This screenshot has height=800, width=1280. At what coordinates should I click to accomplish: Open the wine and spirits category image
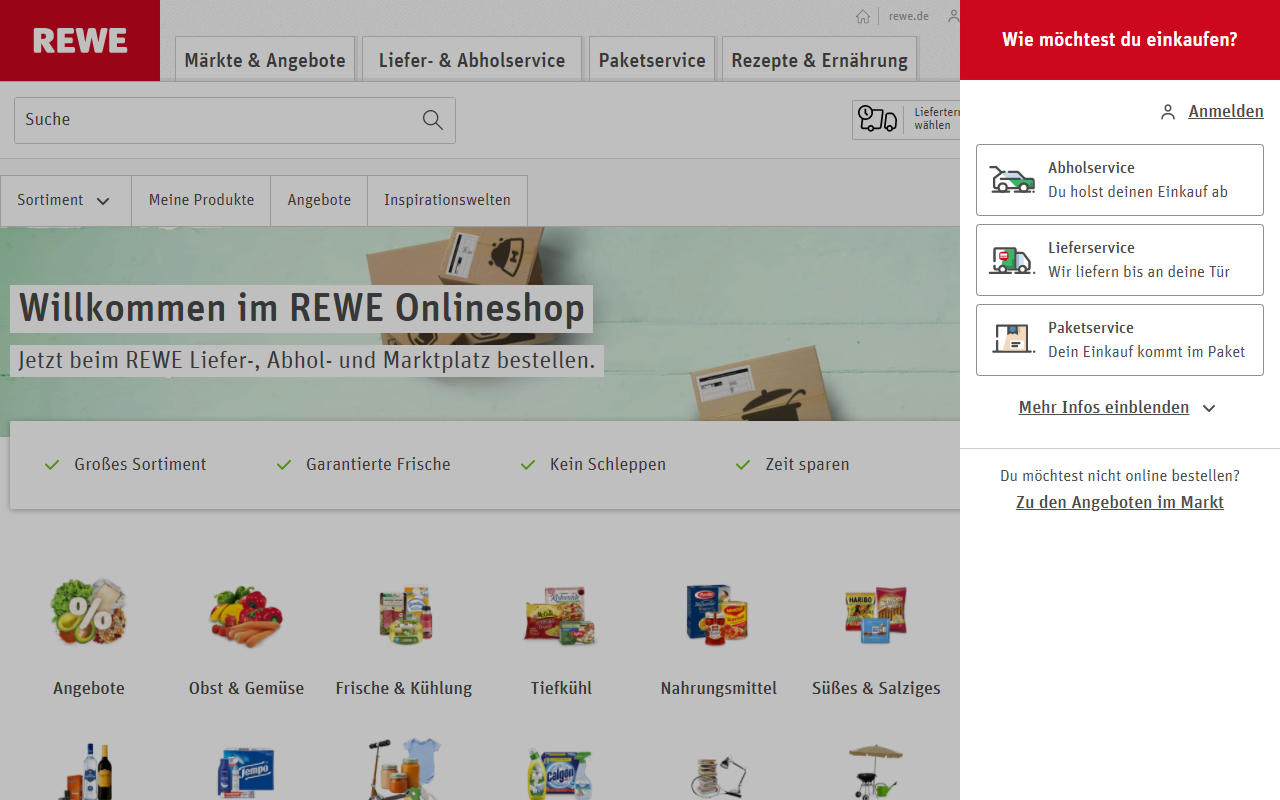89,770
